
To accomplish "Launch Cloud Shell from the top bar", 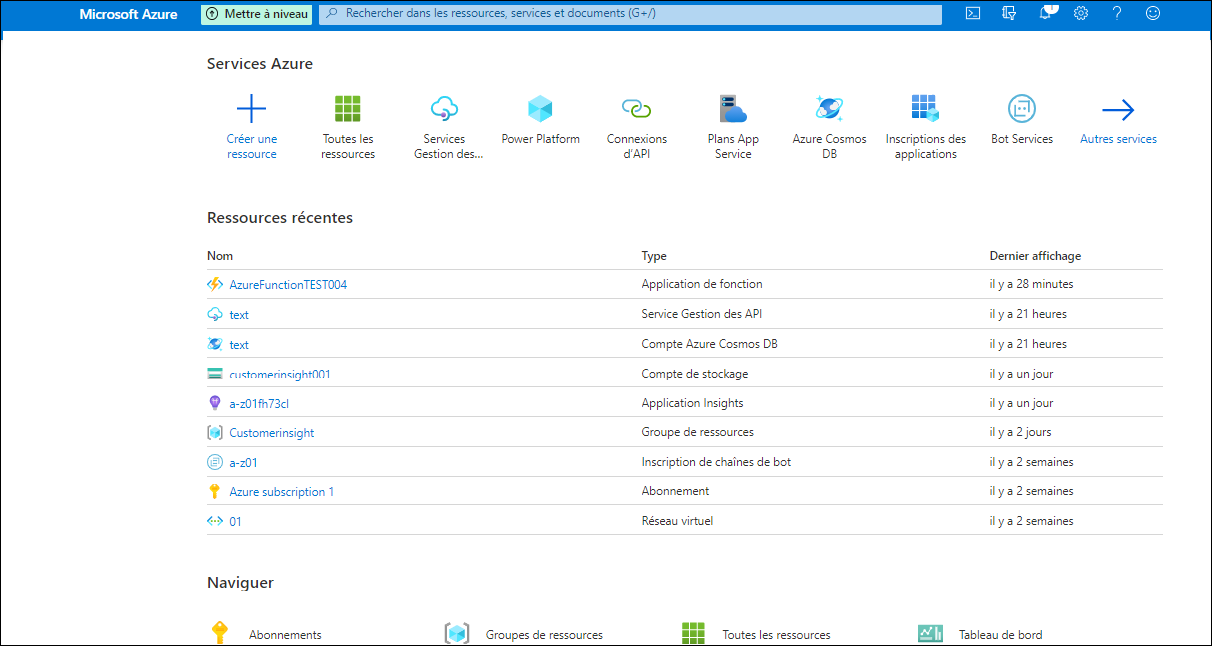I will point(972,13).
